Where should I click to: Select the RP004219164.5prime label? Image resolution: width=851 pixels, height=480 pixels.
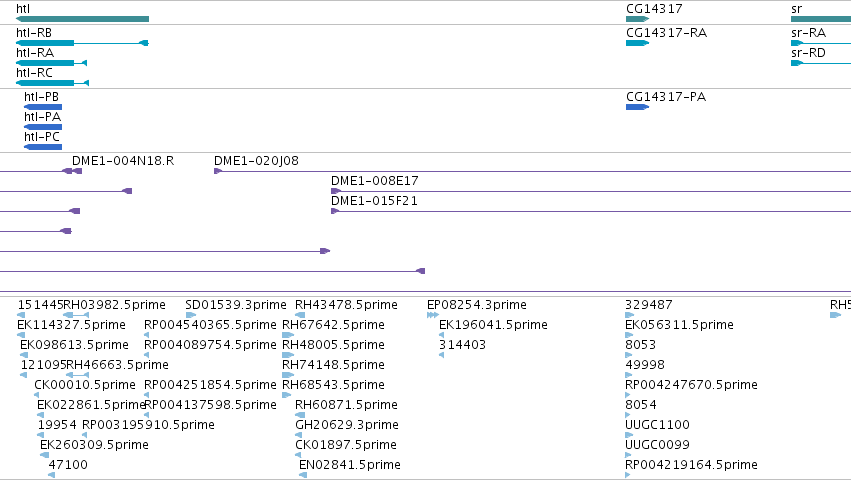tap(691, 465)
